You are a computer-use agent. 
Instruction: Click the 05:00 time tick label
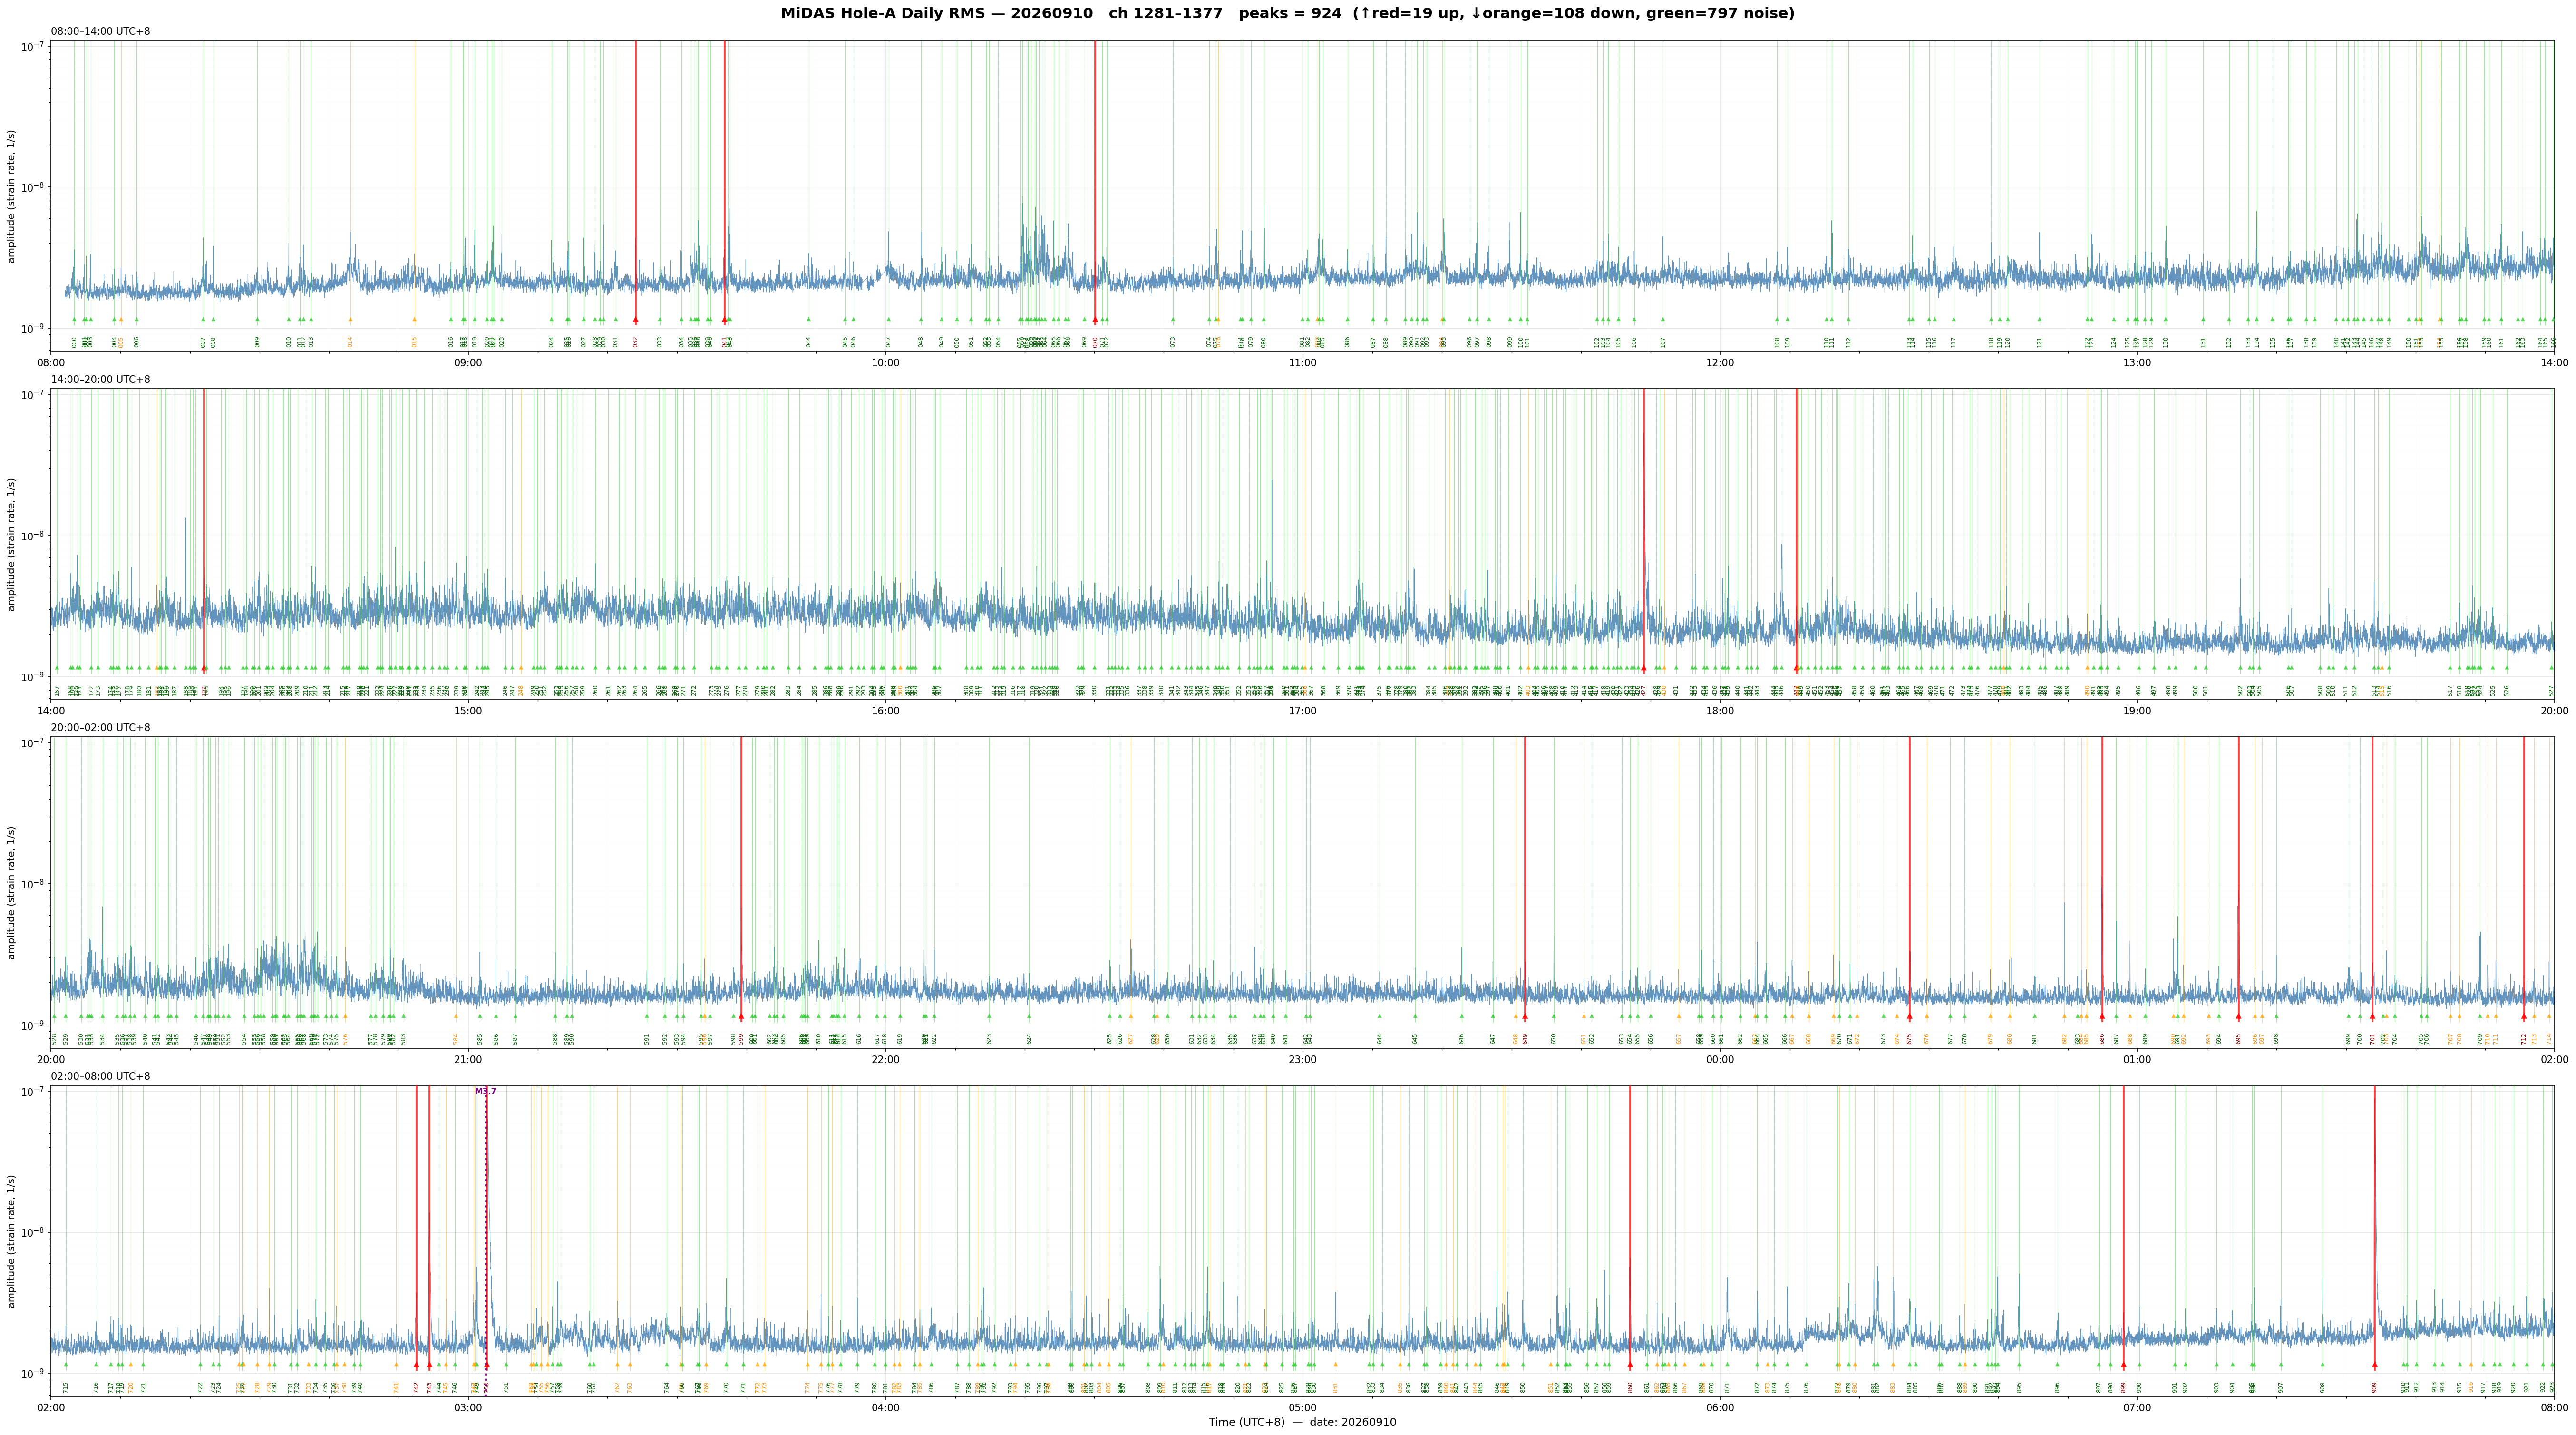1302,1408
